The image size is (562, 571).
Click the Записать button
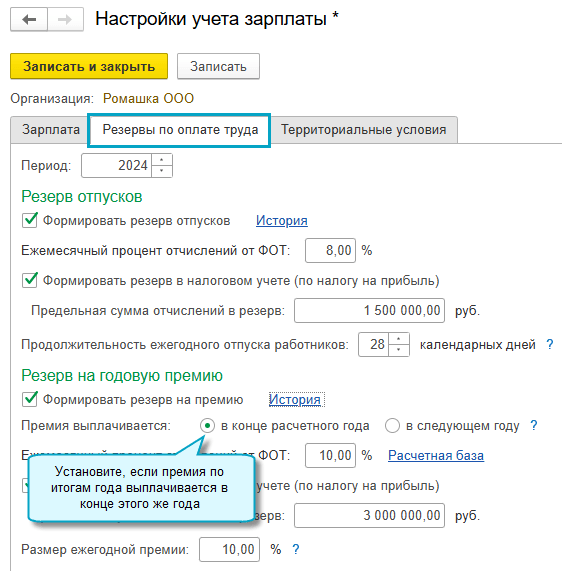tap(218, 66)
